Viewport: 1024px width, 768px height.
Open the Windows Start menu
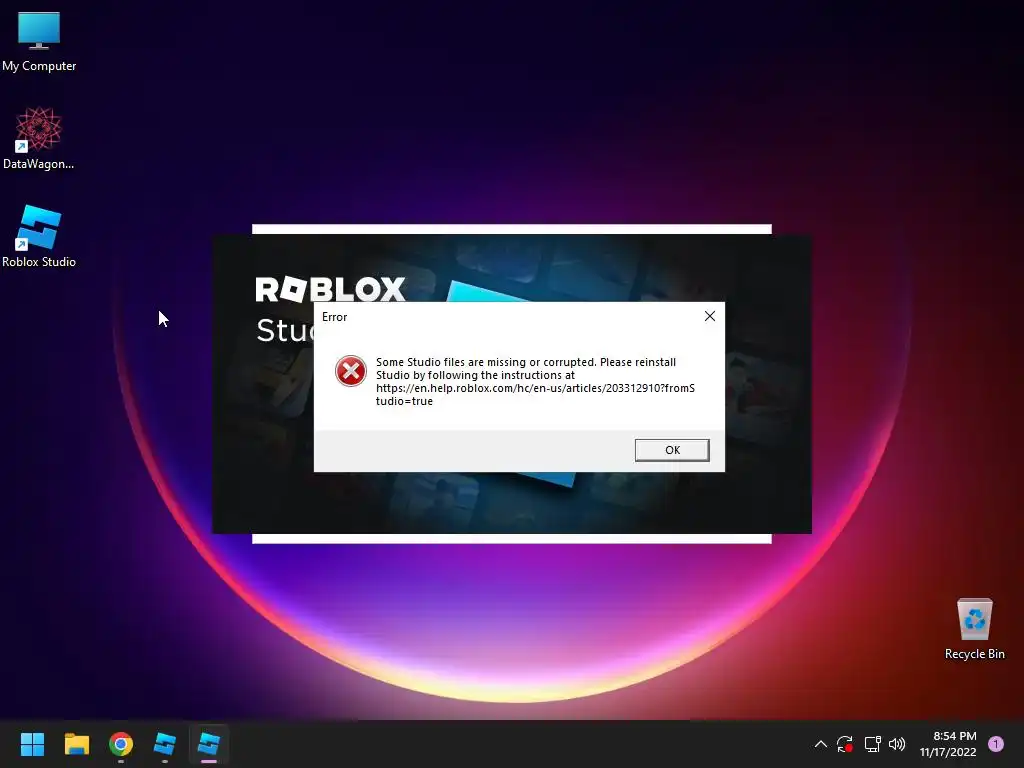pyautogui.click(x=32, y=744)
